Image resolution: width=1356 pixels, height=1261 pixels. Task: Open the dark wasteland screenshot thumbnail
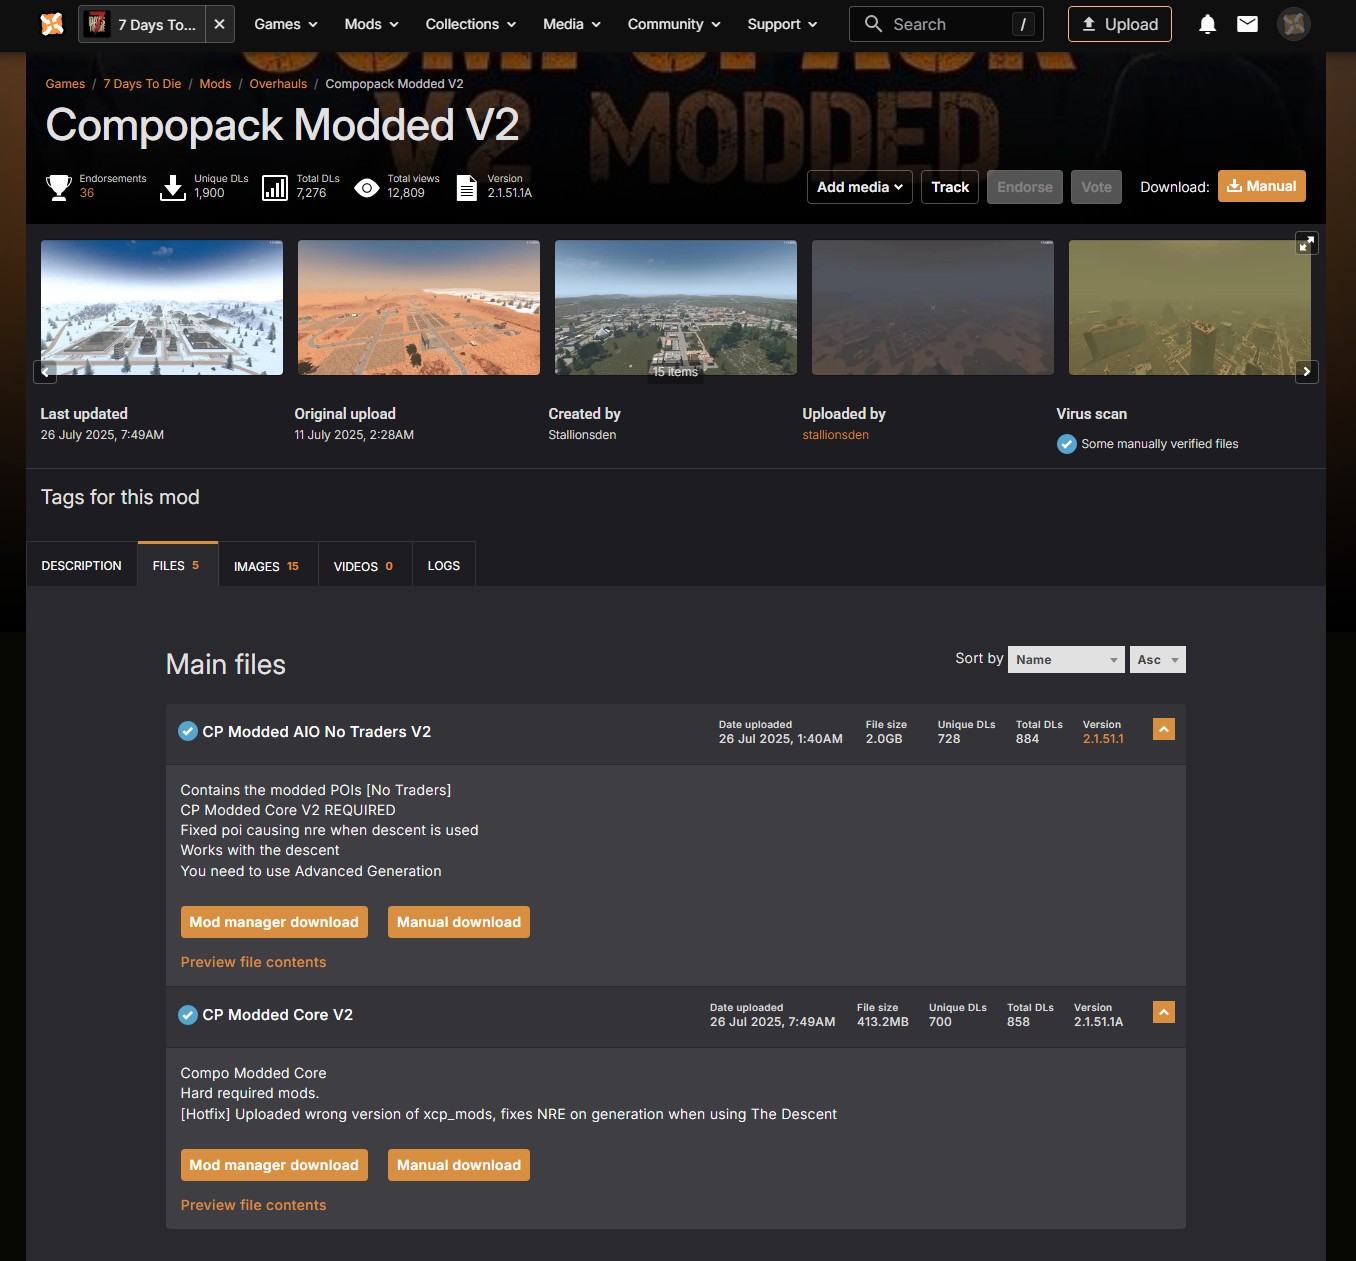click(933, 308)
